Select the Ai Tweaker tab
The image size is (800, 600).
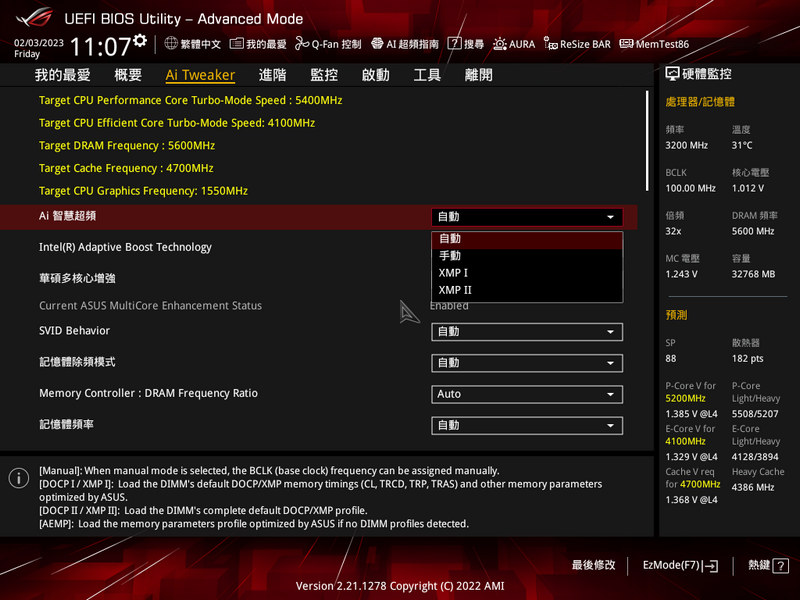click(200, 75)
